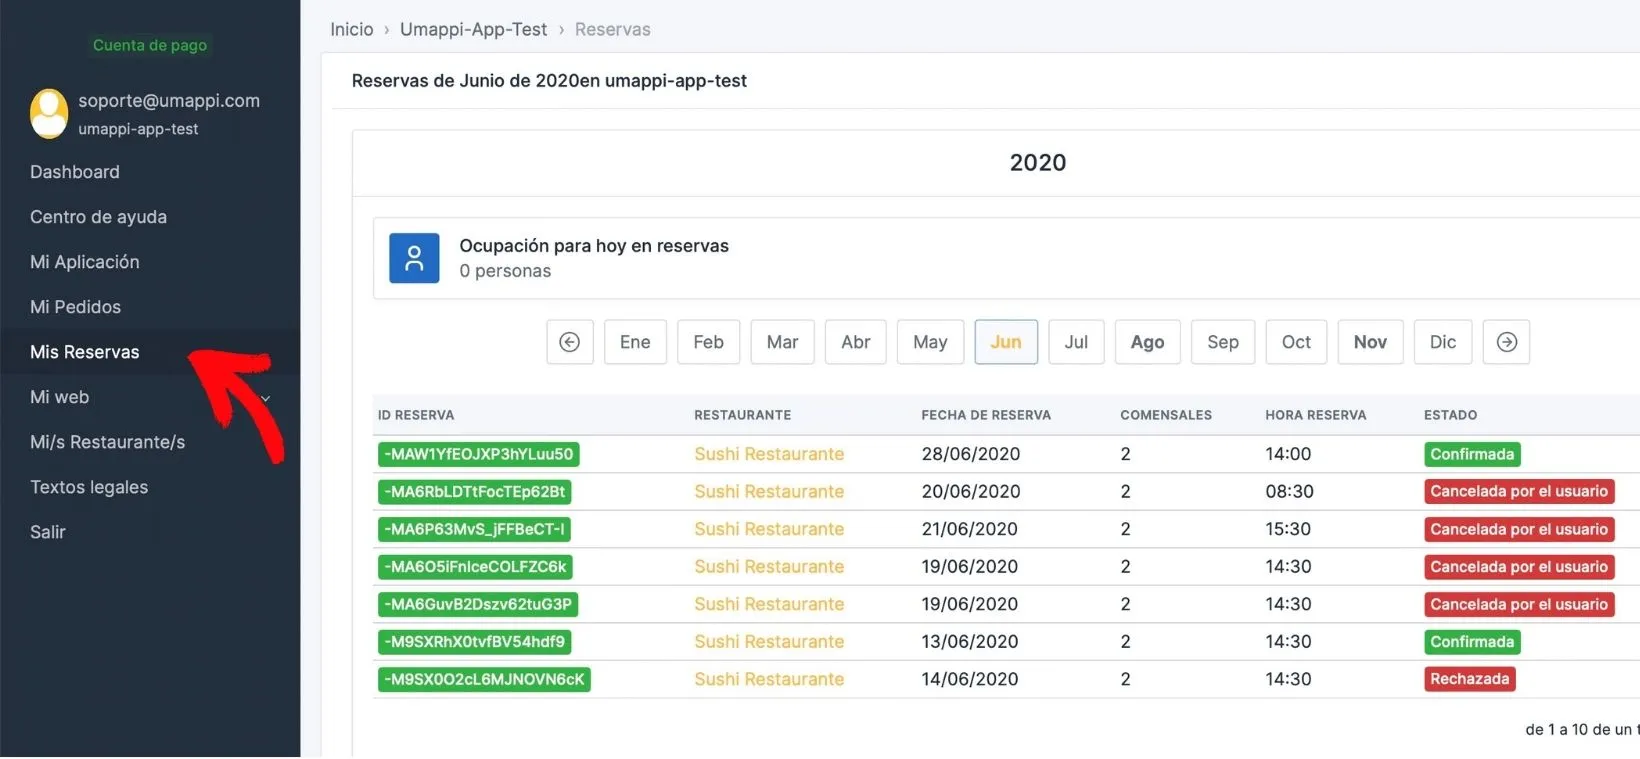Open reservation -MA6P63MvS_jFFBeCT-I
The image size is (1640, 759).
click(475, 529)
